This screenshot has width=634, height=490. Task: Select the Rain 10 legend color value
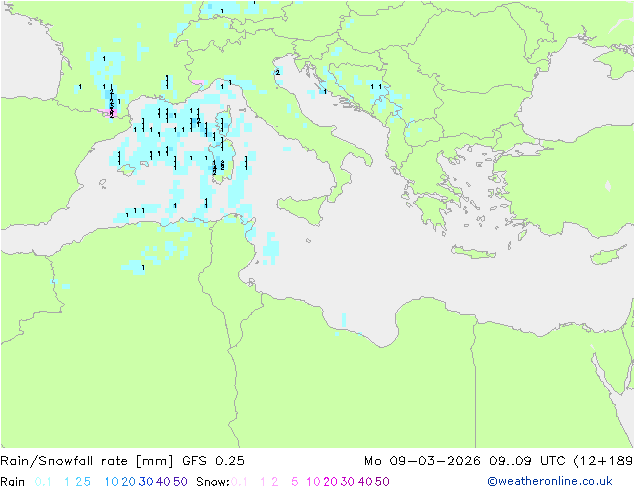111,482
